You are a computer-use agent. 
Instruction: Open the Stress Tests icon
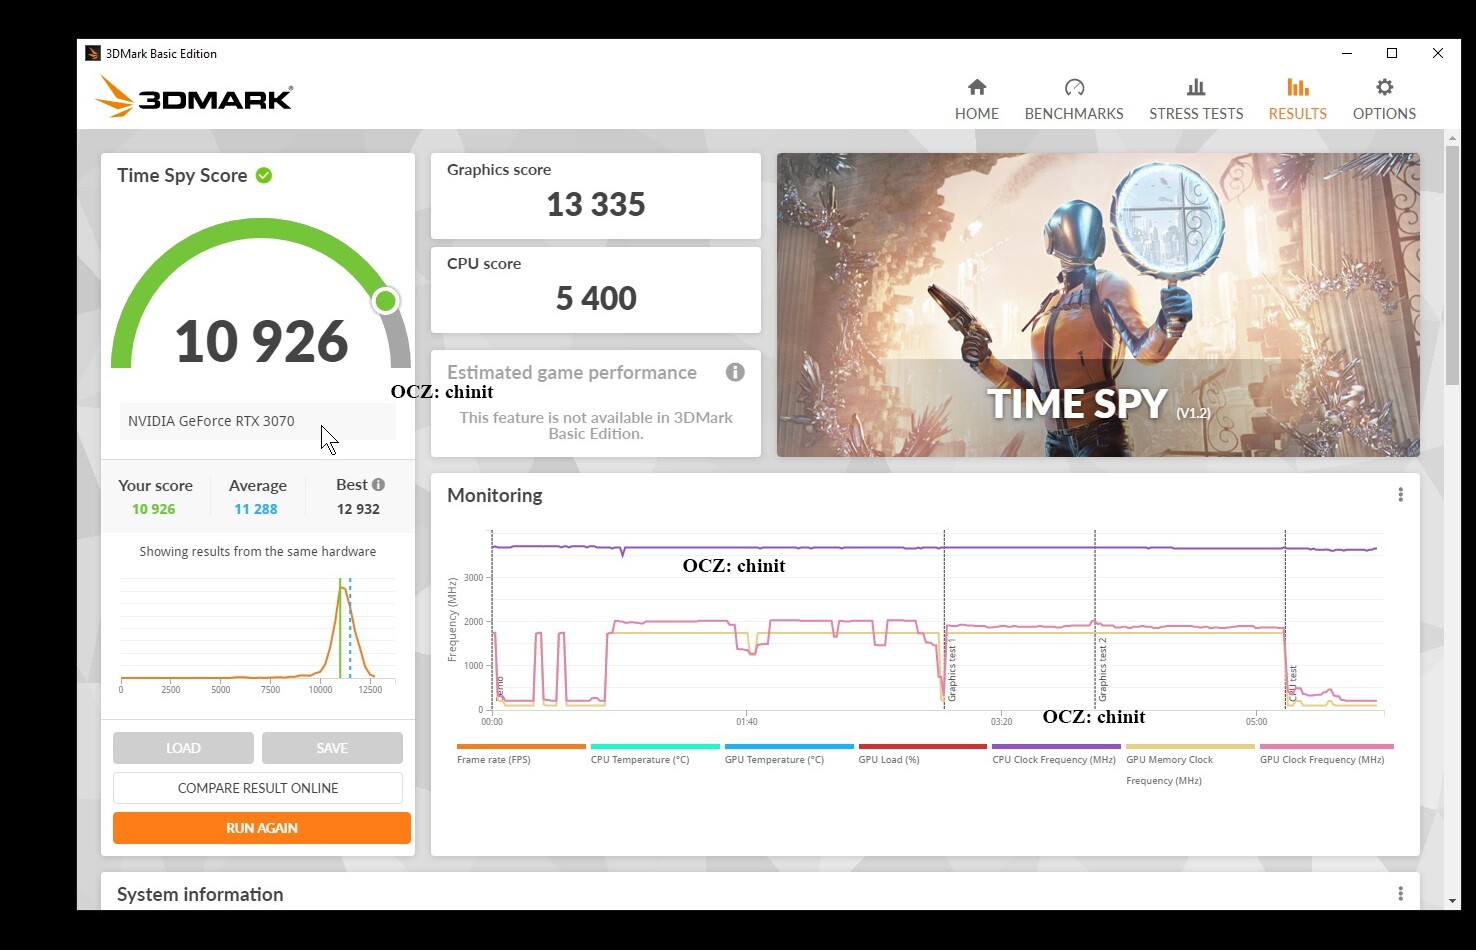[1195, 88]
